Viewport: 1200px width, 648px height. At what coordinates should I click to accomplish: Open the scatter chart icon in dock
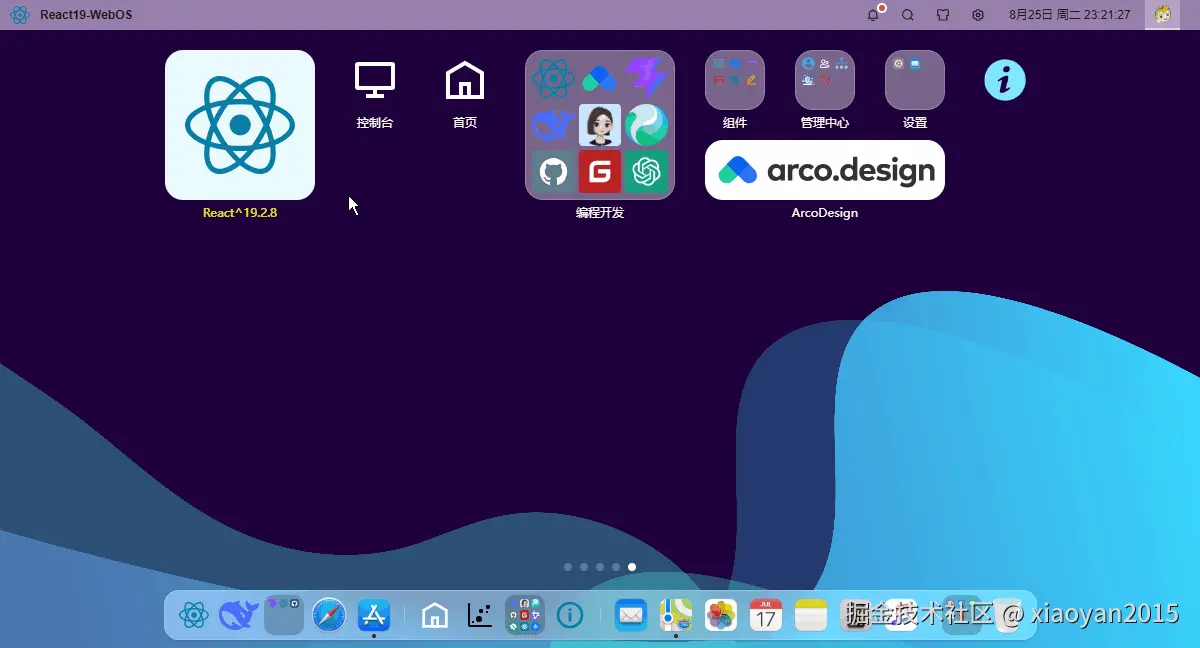pos(480,615)
